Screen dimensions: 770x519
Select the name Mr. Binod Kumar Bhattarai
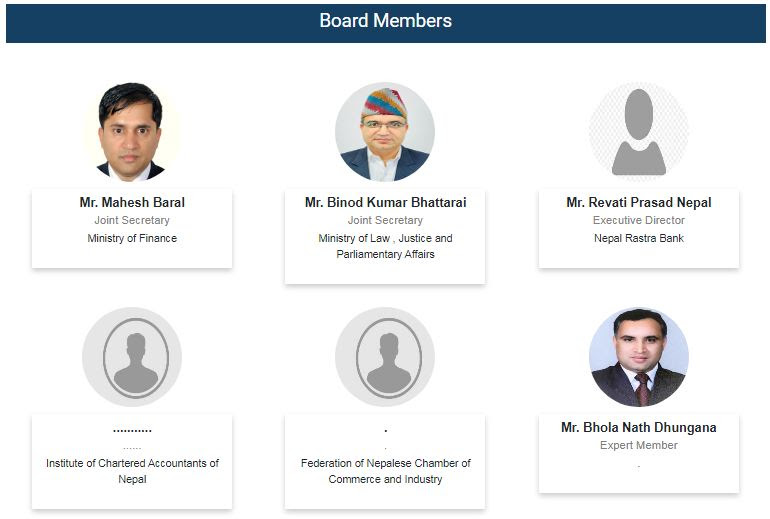click(385, 202)
